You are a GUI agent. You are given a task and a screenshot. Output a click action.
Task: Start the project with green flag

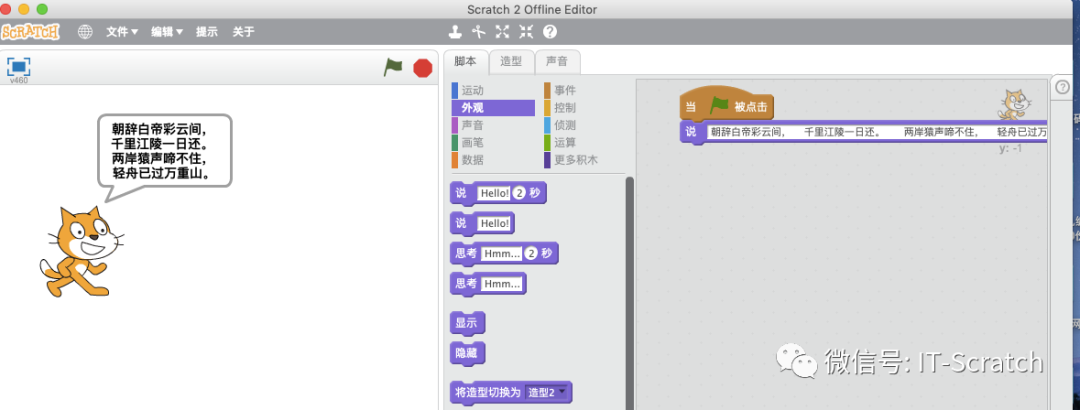393,68
